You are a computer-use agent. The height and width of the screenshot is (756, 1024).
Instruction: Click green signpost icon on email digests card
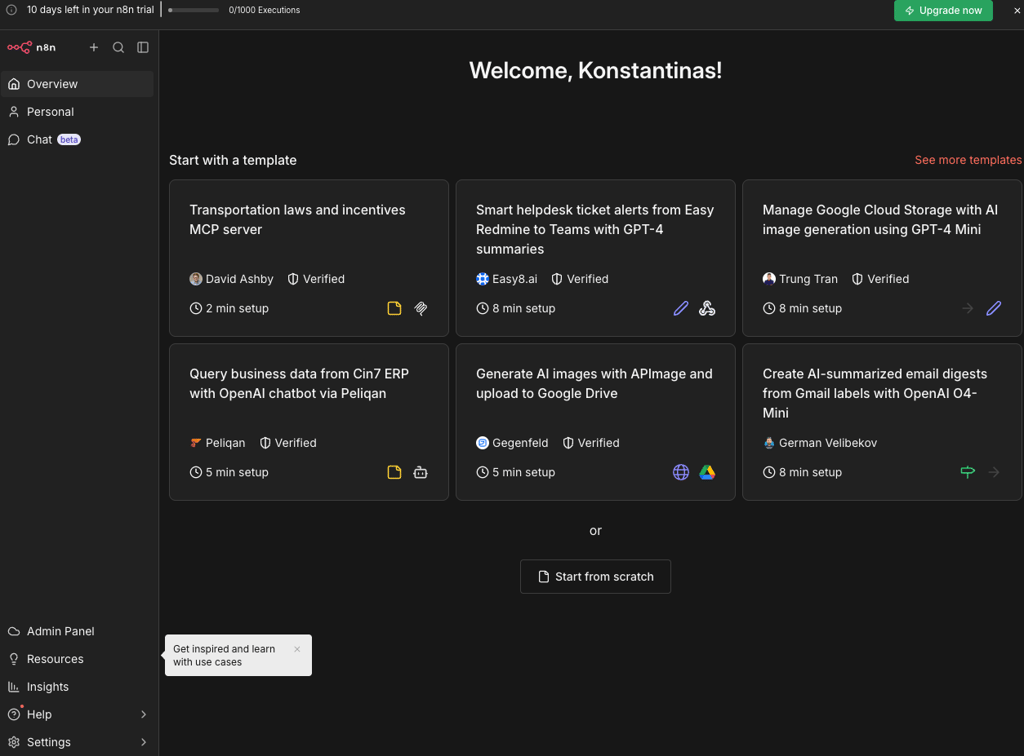(968, 472)
